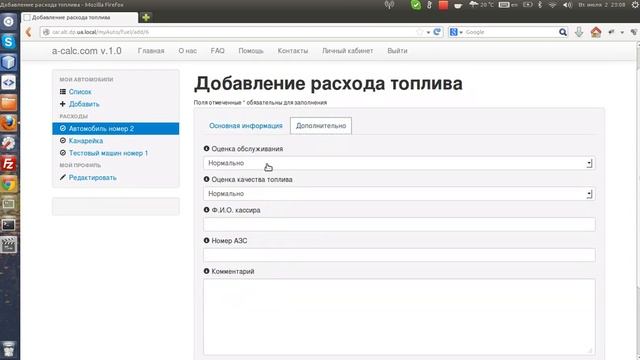Launch VirtualBox from the dock
This screenshot has width=640, height=360.
tap(9, 62)
